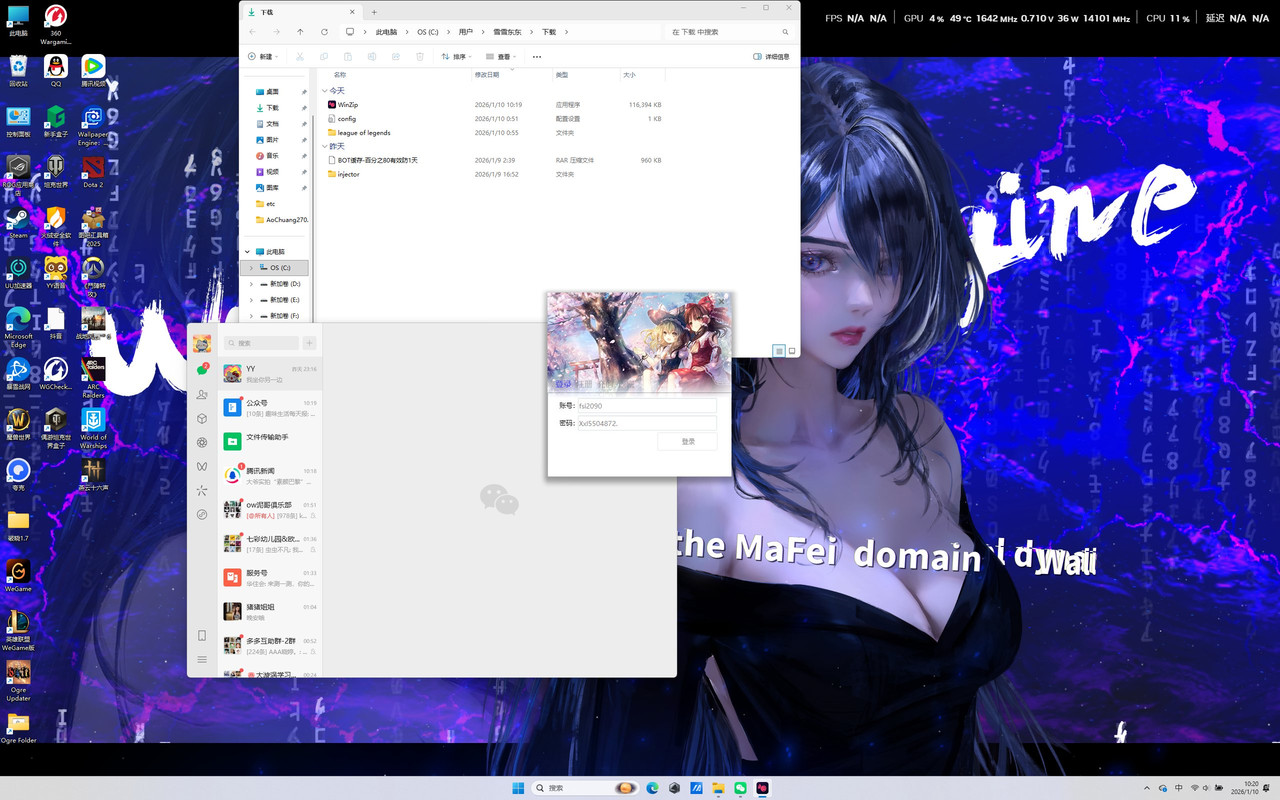The width and height of the screenshot is (1280, 800).
Task: Click the Explorer delete trash icon
Action: [x=420, y=57]
